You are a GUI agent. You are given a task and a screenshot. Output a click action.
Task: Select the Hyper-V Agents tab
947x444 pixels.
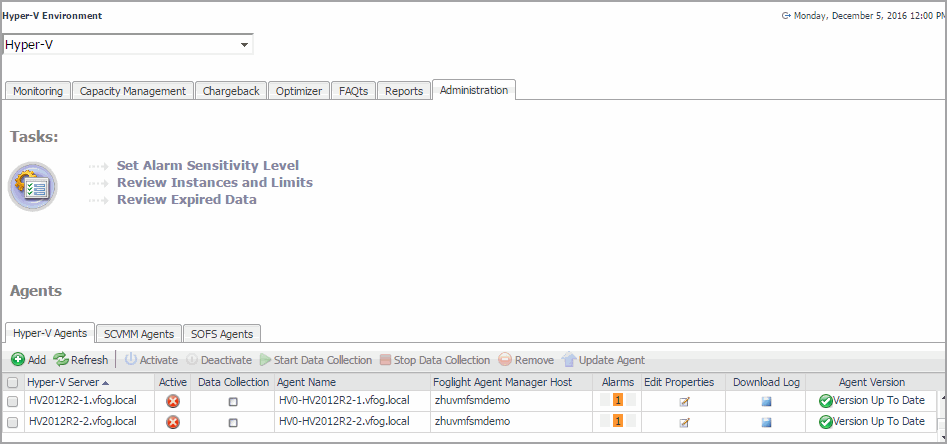(50, 333)
